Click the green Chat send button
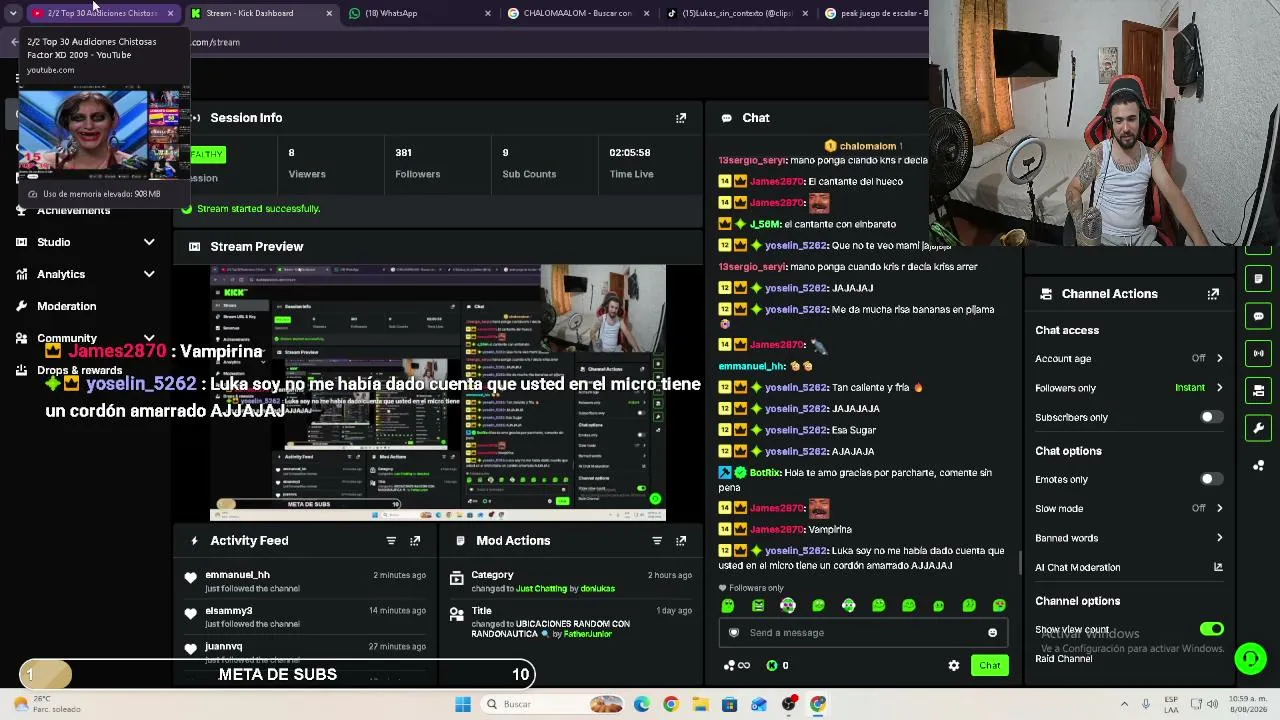This screenshot has height=720, width=1280. click(989, 666)
